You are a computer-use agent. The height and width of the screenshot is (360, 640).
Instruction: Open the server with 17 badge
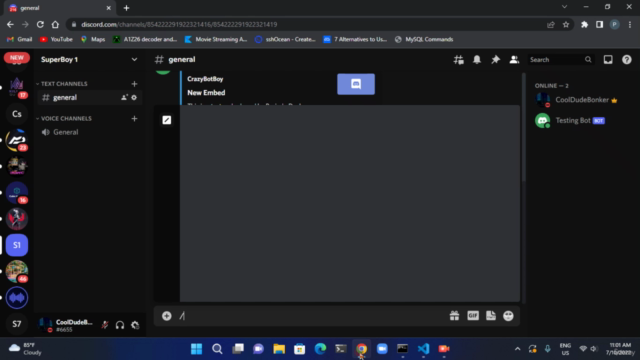click(17, 87)
